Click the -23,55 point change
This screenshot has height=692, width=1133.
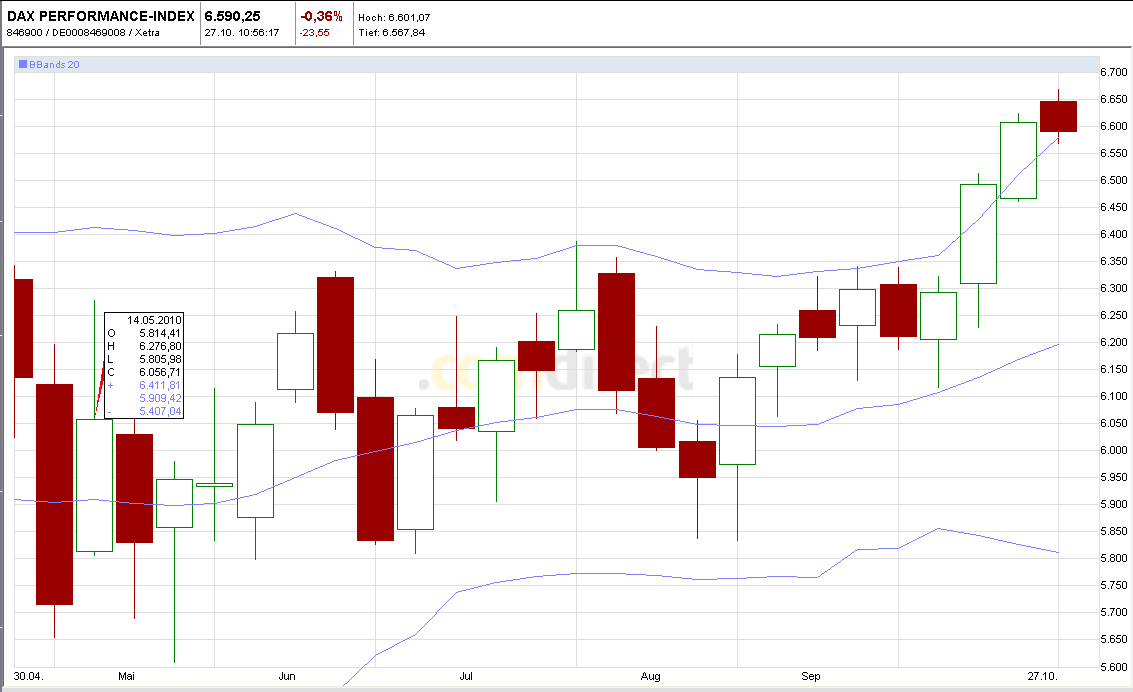click(x=315, y=33)
